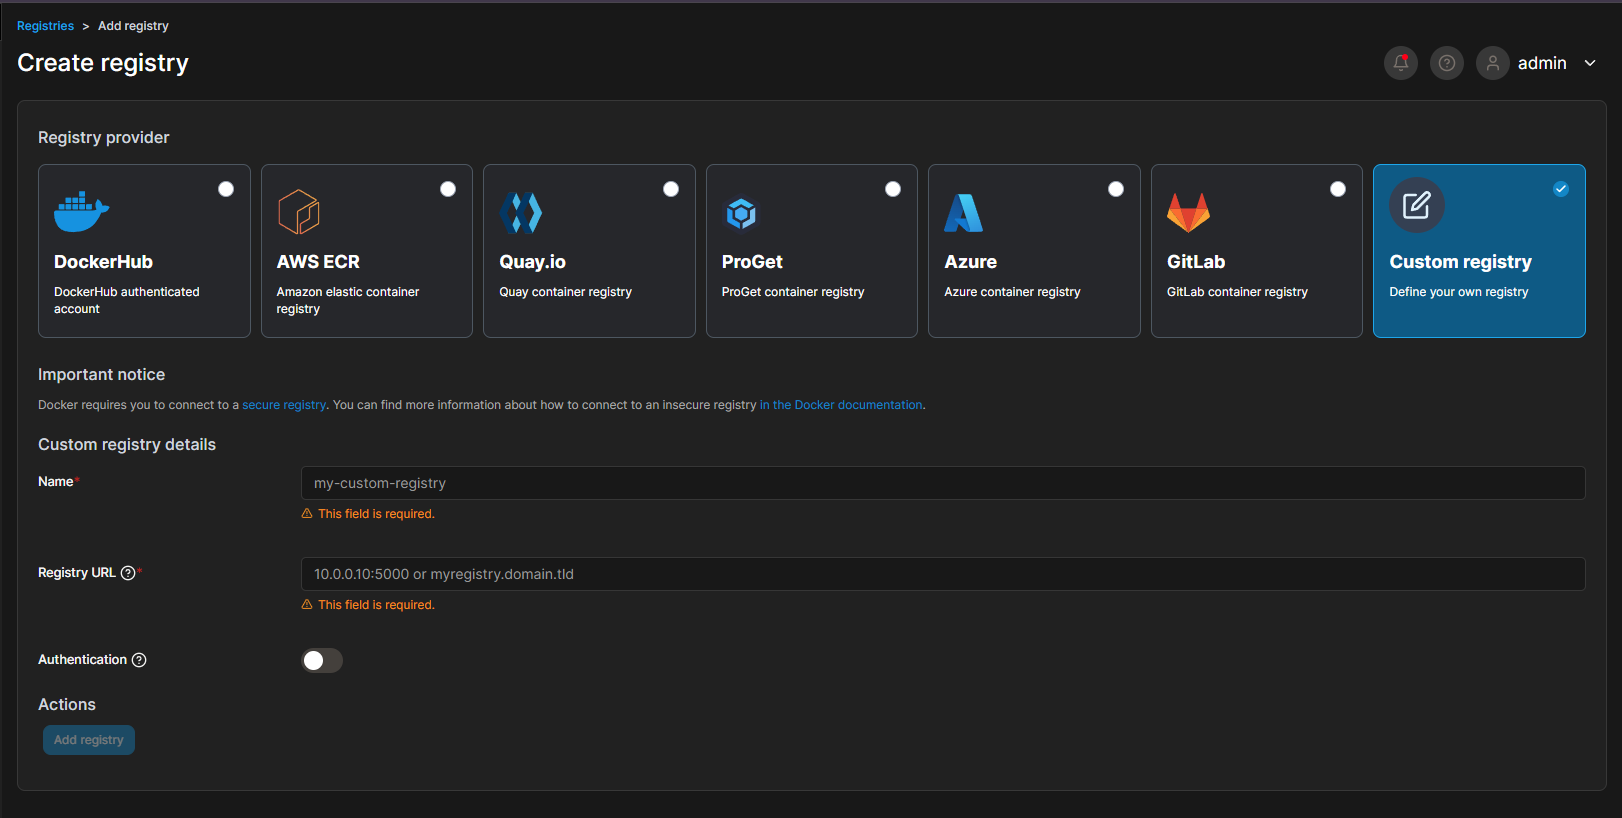Click warning icon under Registry URL field
This screenshot has height=818, width=1622.
tap(307, 605)
